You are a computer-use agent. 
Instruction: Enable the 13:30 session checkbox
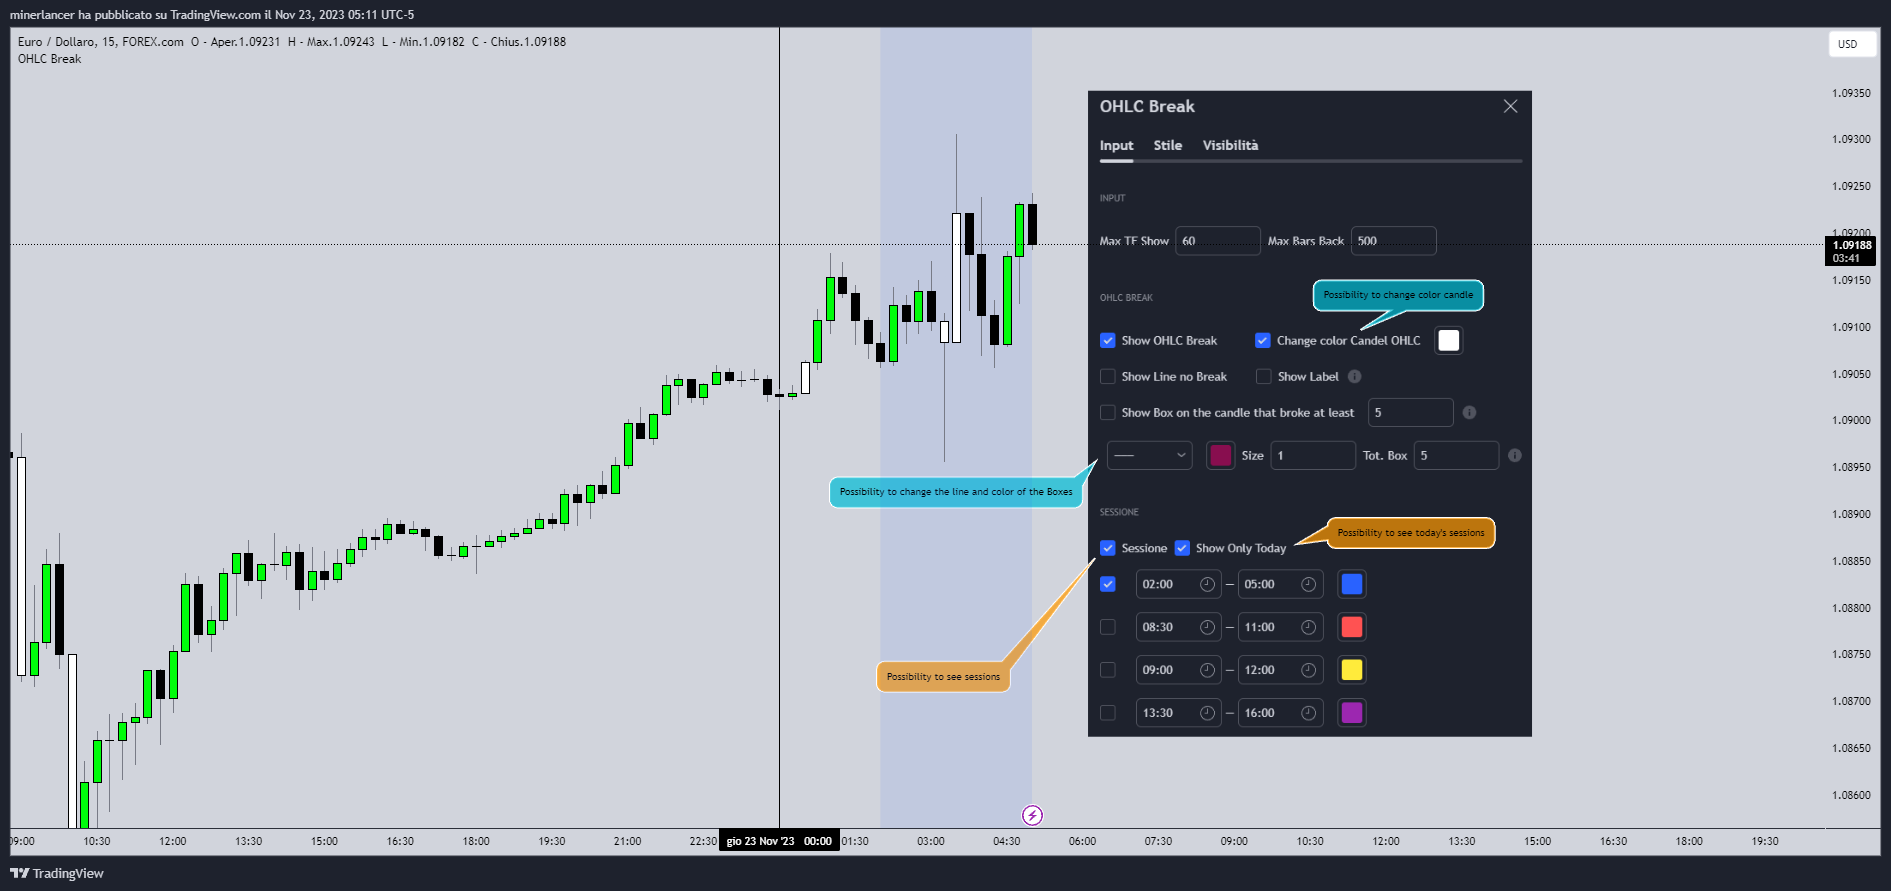pos(1107,713)
